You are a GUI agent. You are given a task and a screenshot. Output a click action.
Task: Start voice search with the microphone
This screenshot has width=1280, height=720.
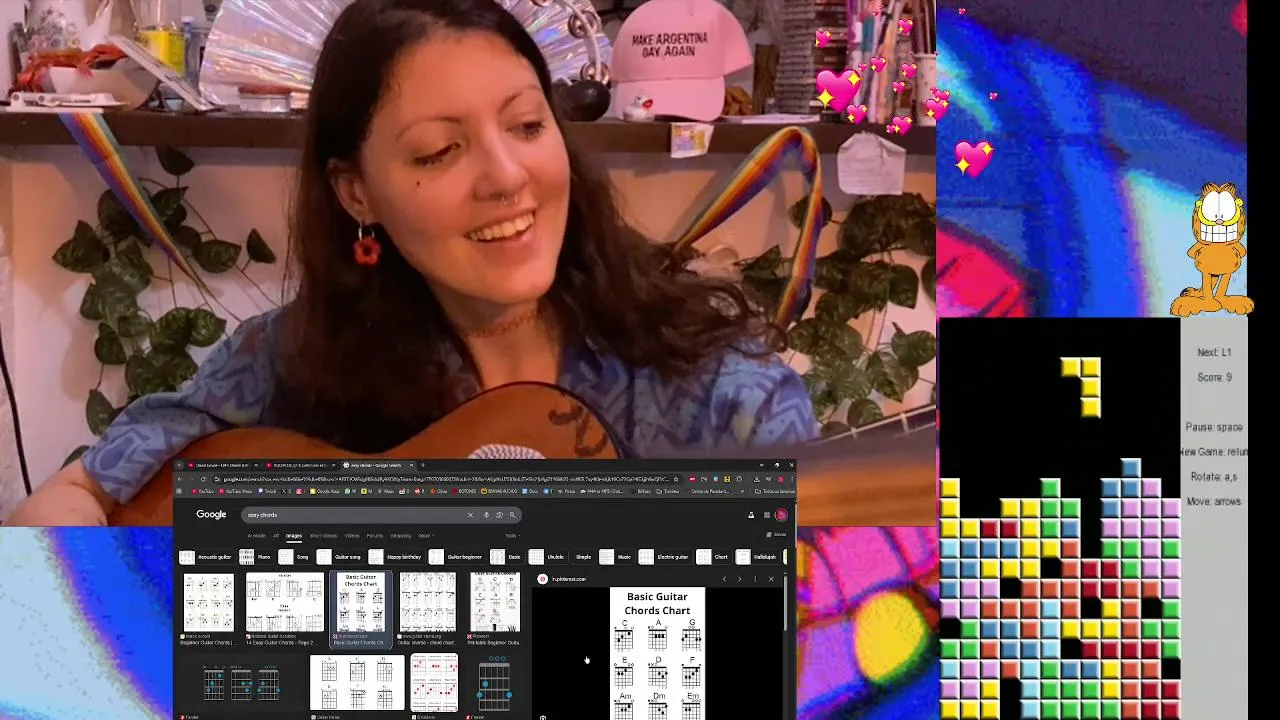click(x=486, y=515)
